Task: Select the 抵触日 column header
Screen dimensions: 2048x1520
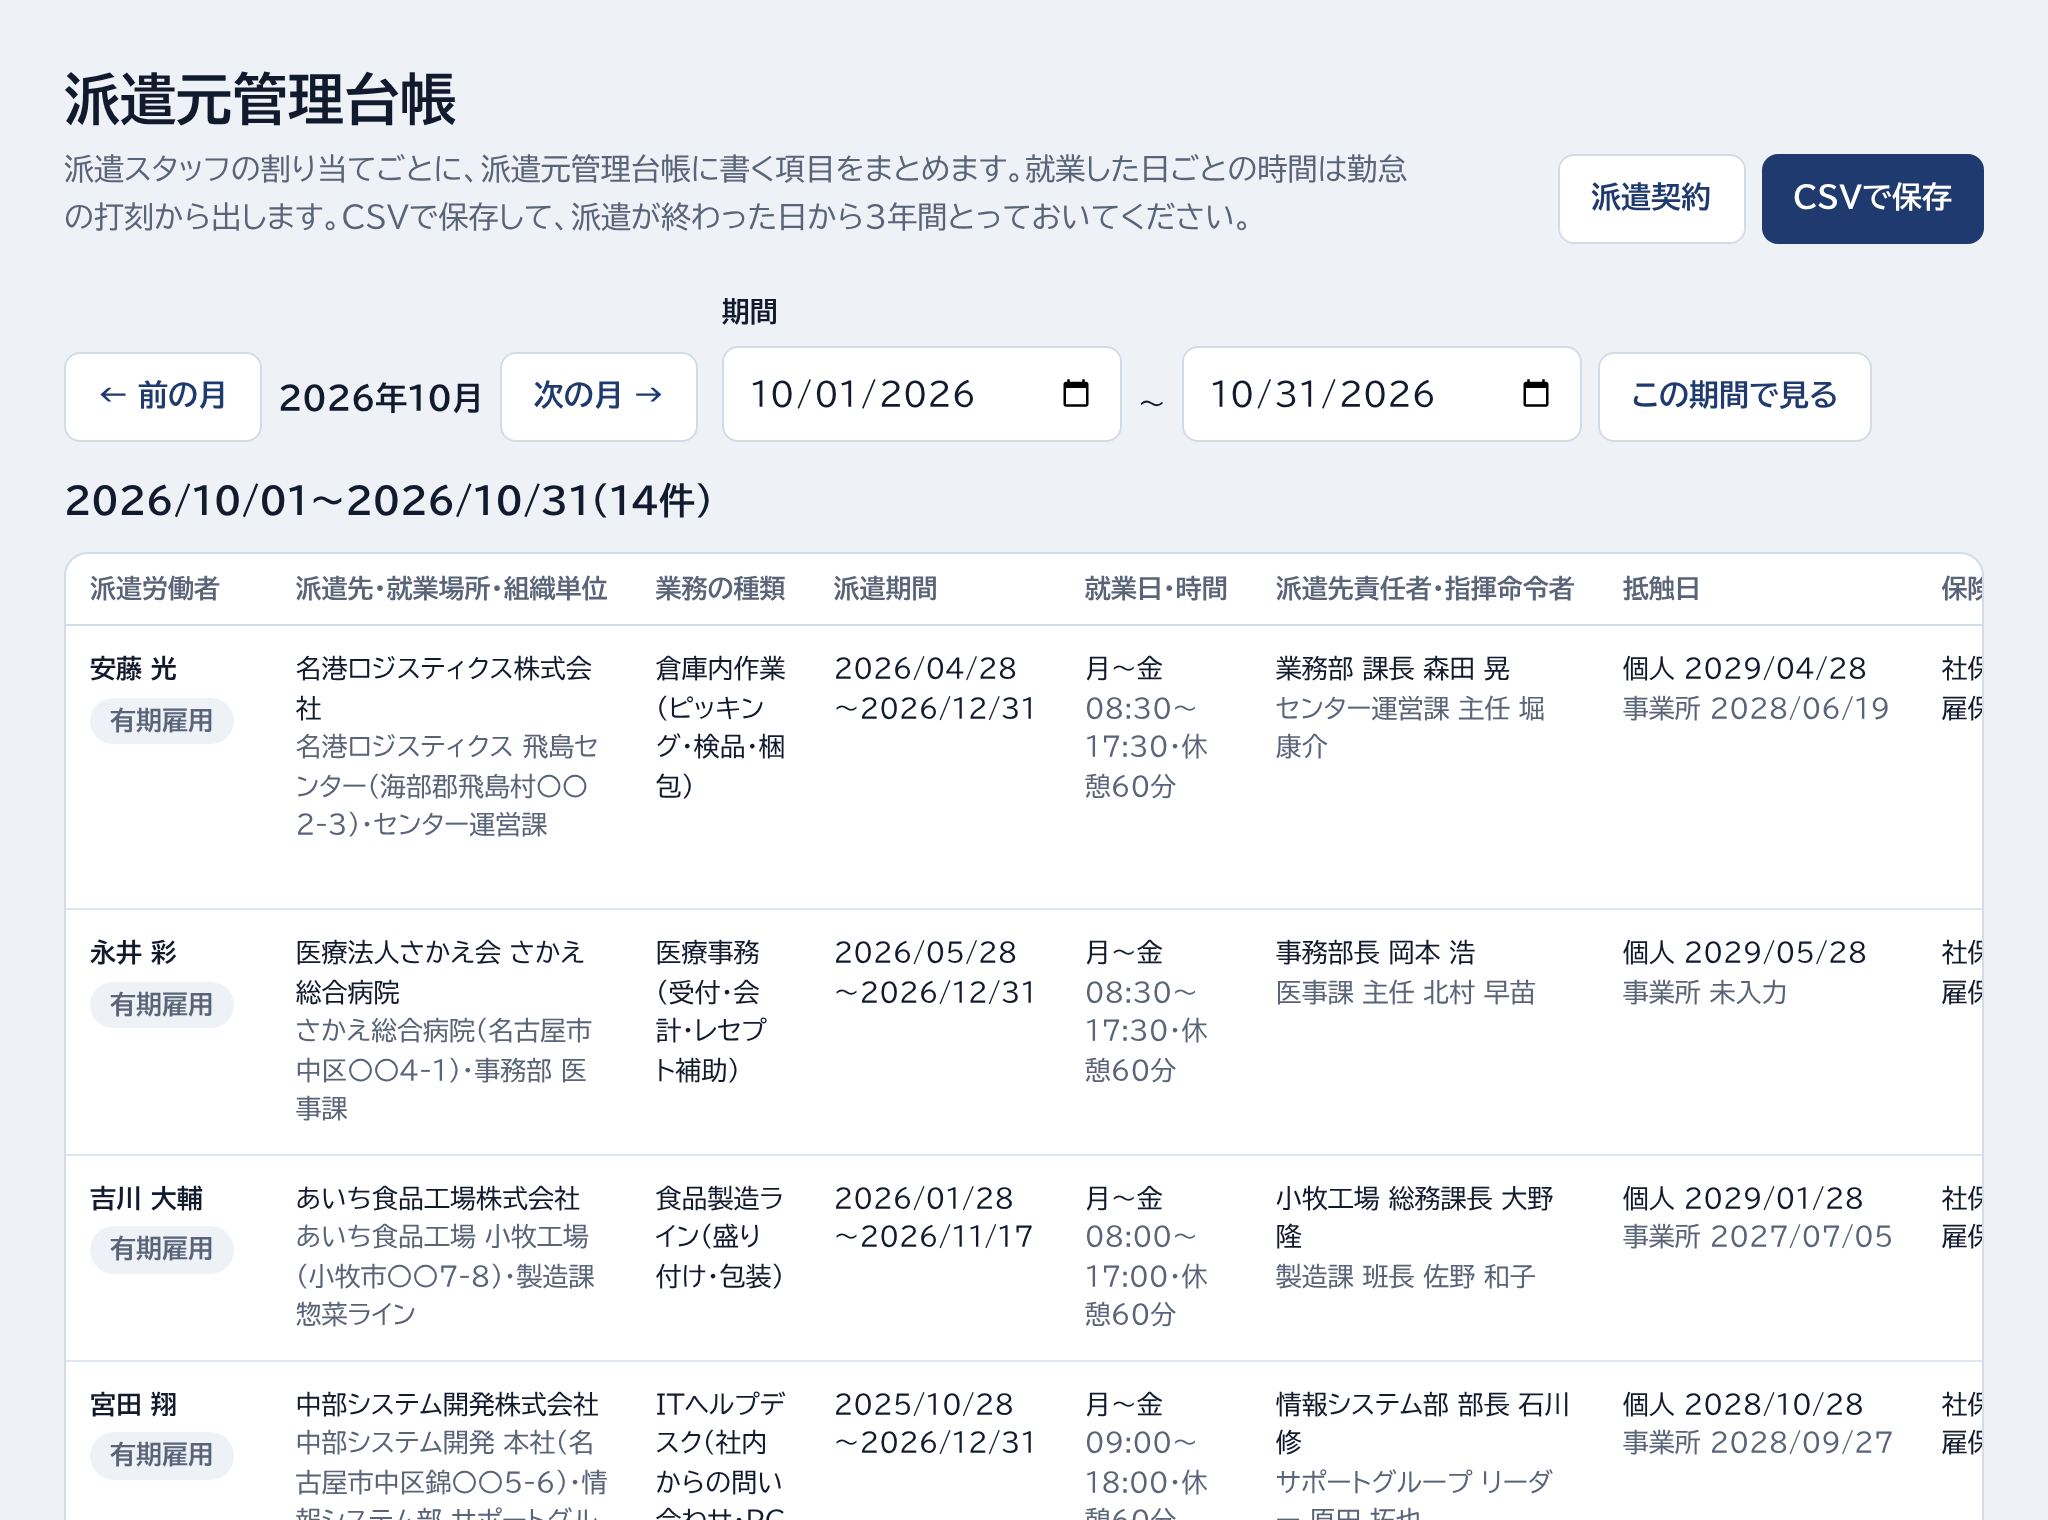Action: tap(1661, 589)
